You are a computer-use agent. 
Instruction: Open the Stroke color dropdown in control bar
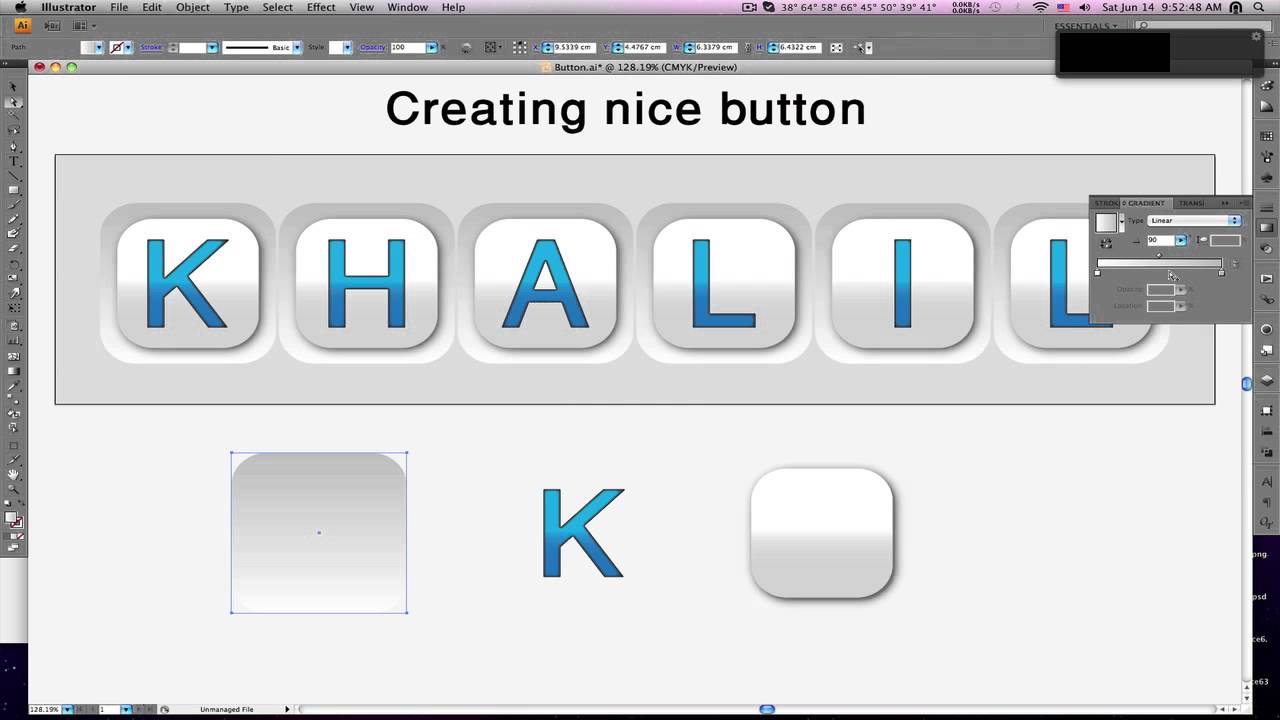pyautogui.click(x=128, y=47)
